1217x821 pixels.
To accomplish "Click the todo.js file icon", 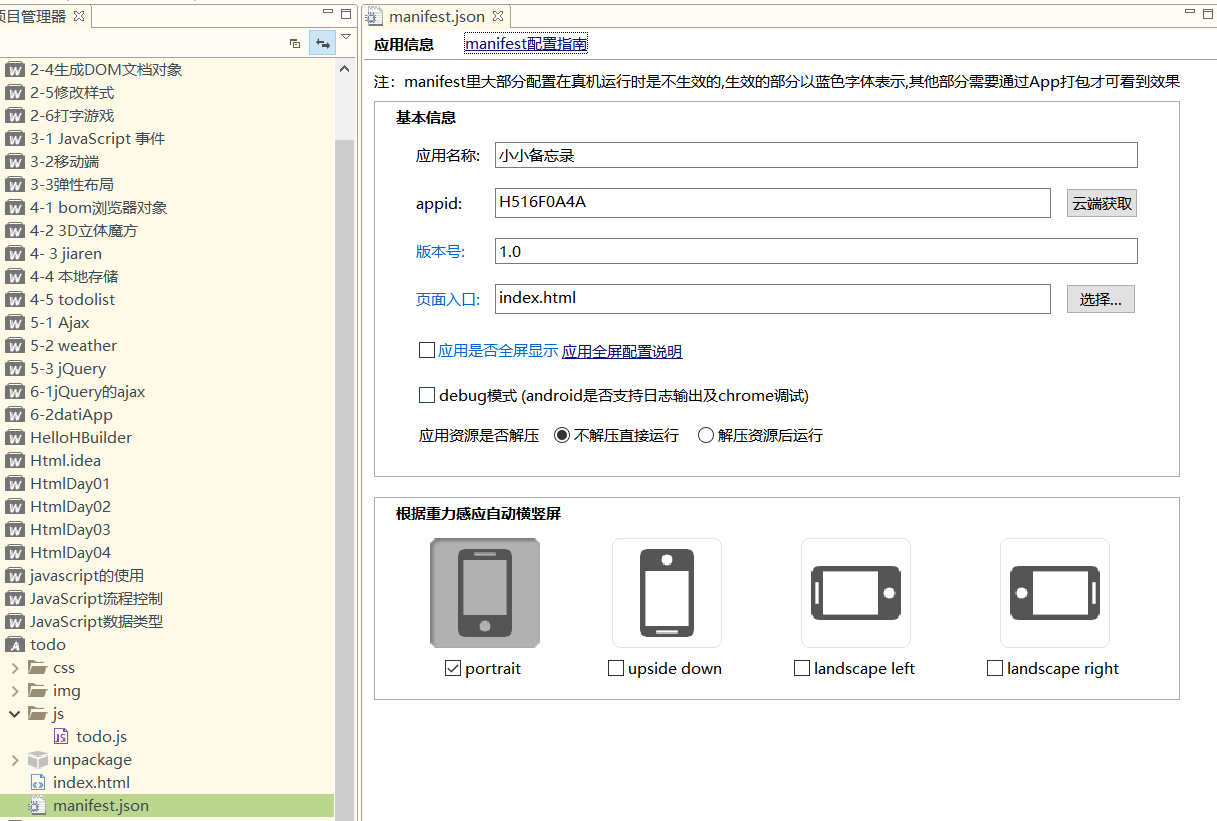I will click(x=62, y=736).
